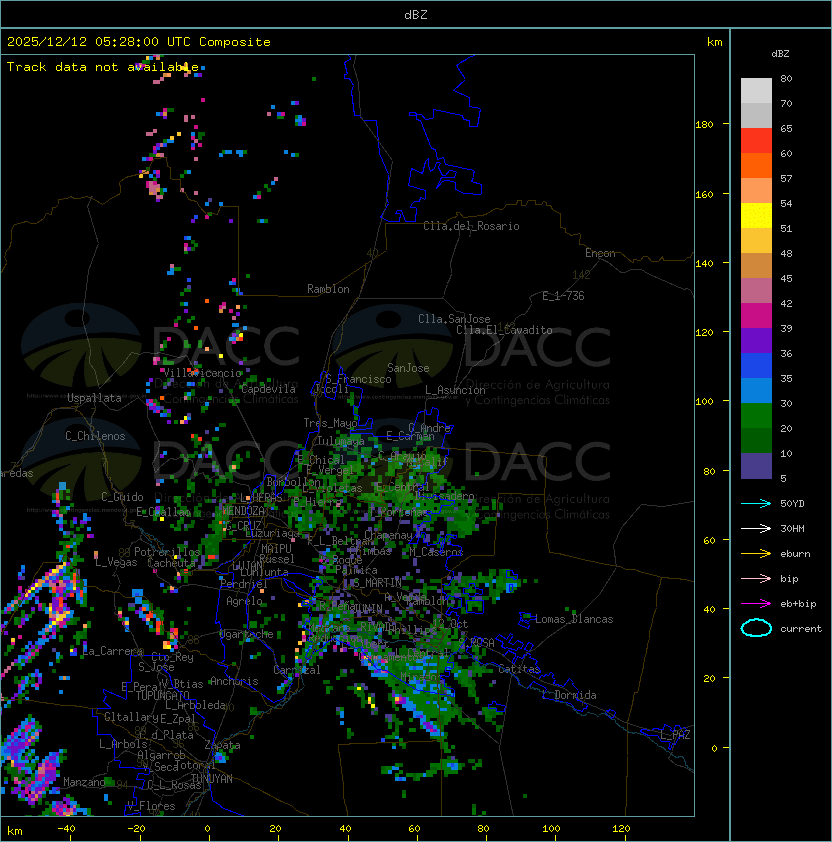Click the 'Uspallata' place label

94,398
